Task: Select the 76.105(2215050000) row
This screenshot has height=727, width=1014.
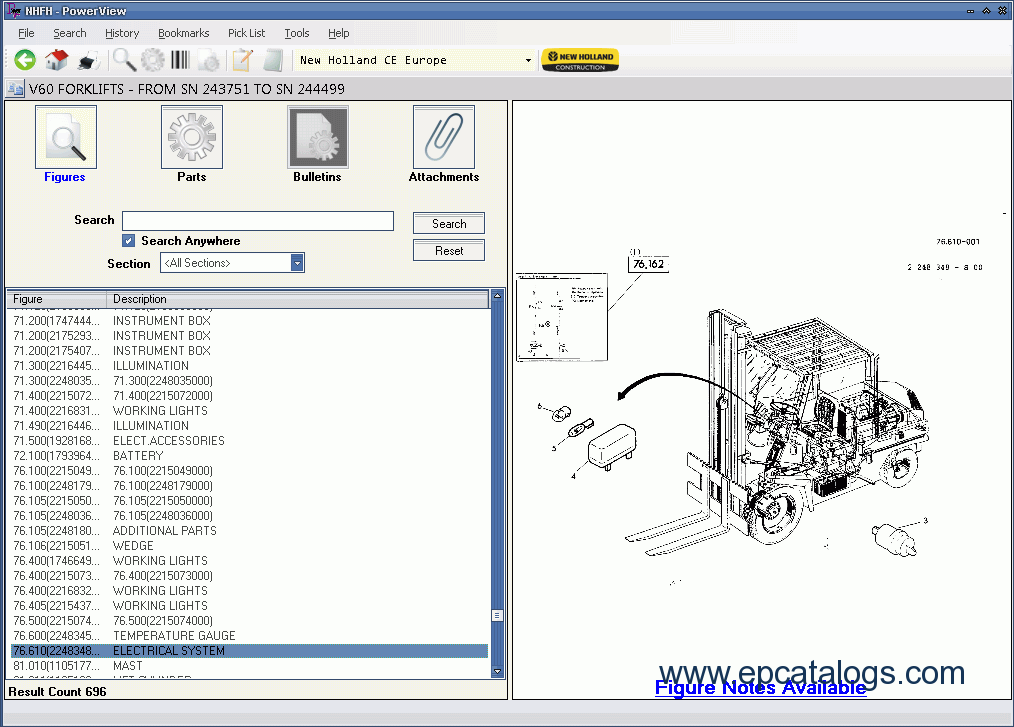Action: (x=250, y=501)
